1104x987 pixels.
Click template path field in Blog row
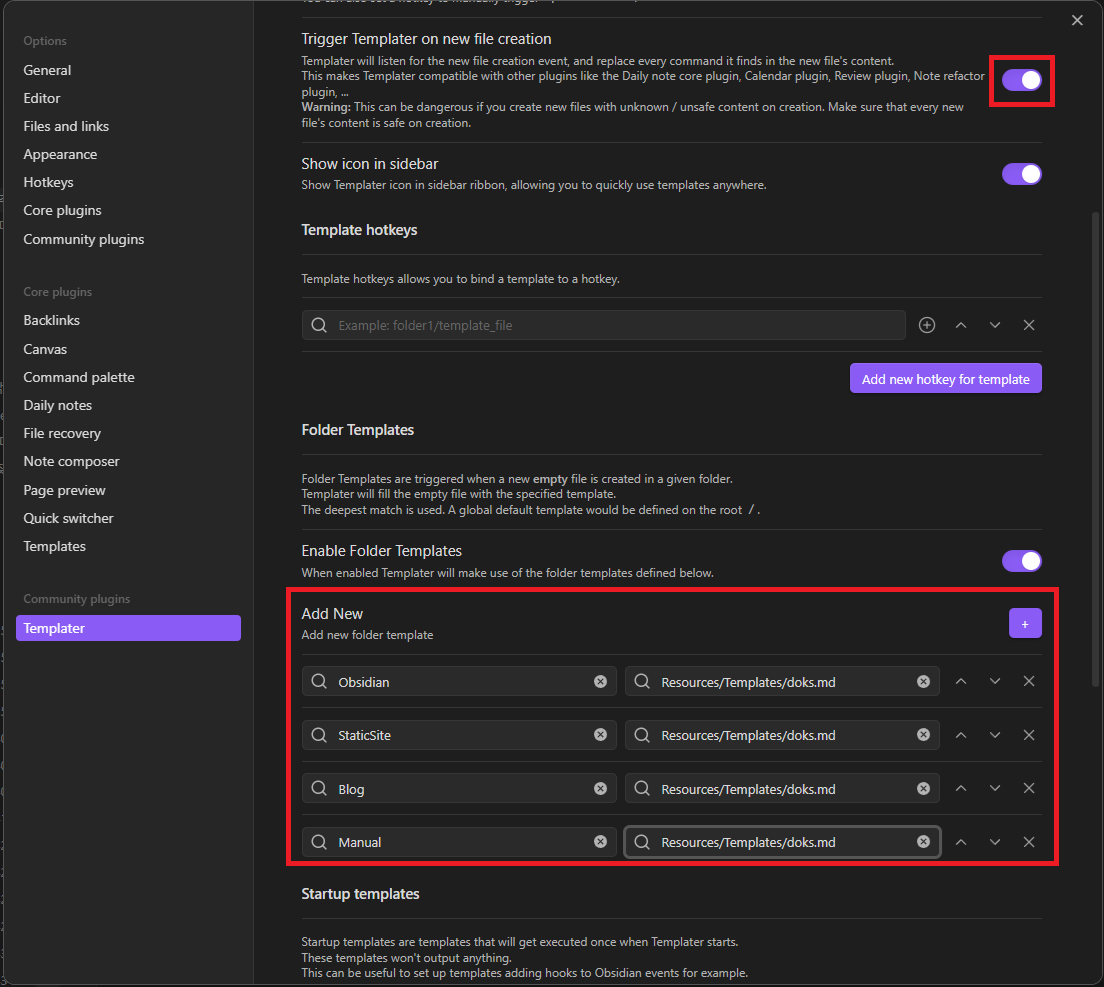782,788
